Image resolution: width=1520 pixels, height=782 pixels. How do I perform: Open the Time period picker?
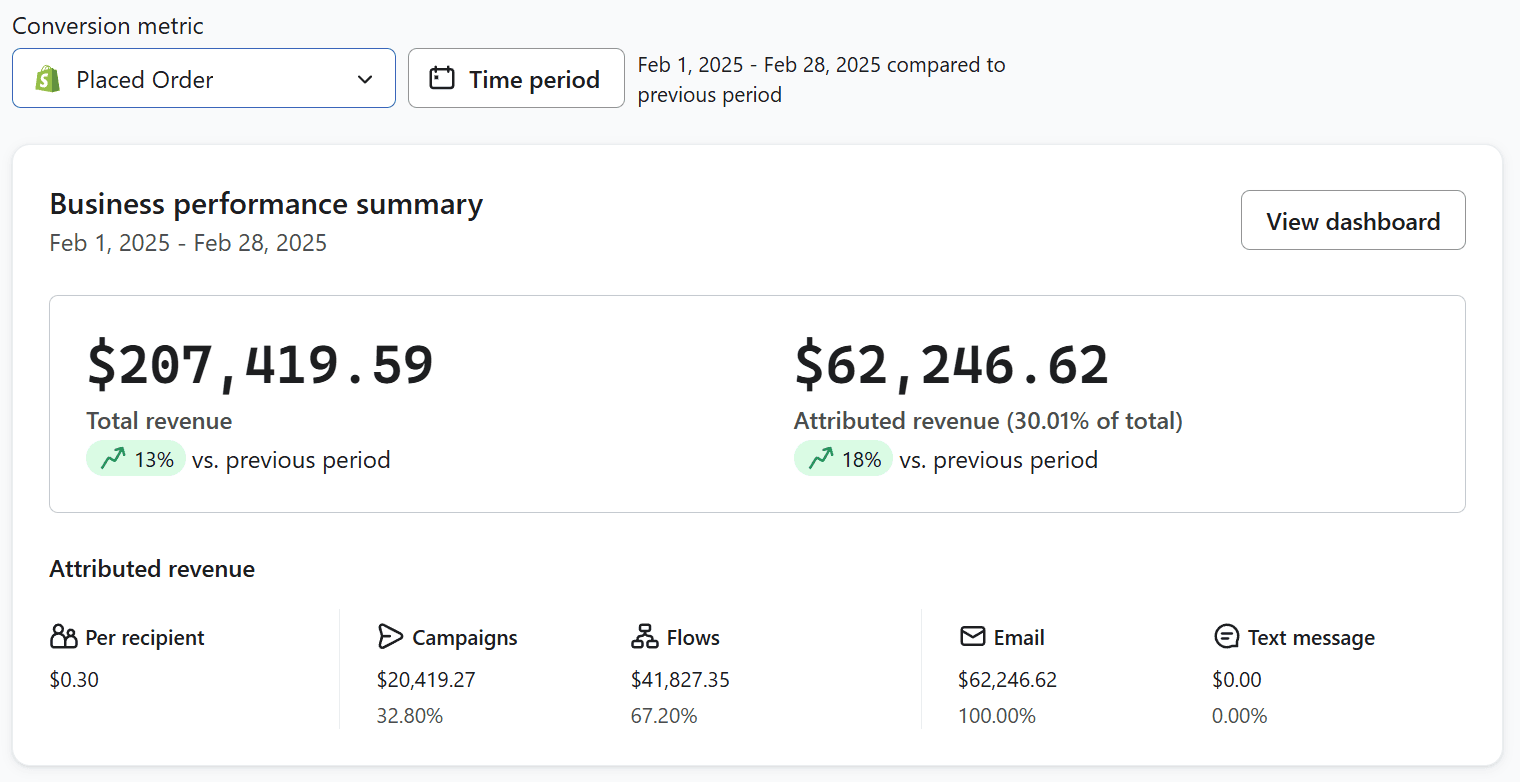pyautogui.click(x=516, y=78)
